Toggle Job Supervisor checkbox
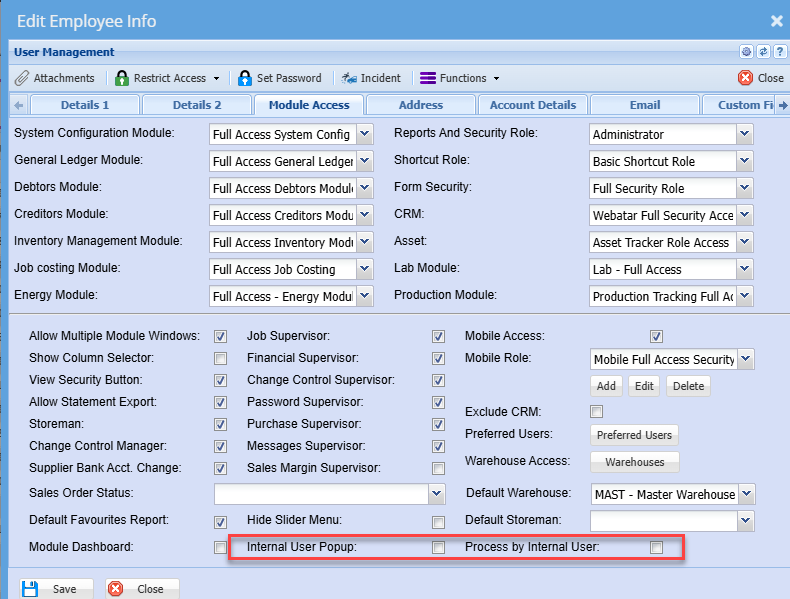This screenshot has height=599, width=790. (438, 336)
